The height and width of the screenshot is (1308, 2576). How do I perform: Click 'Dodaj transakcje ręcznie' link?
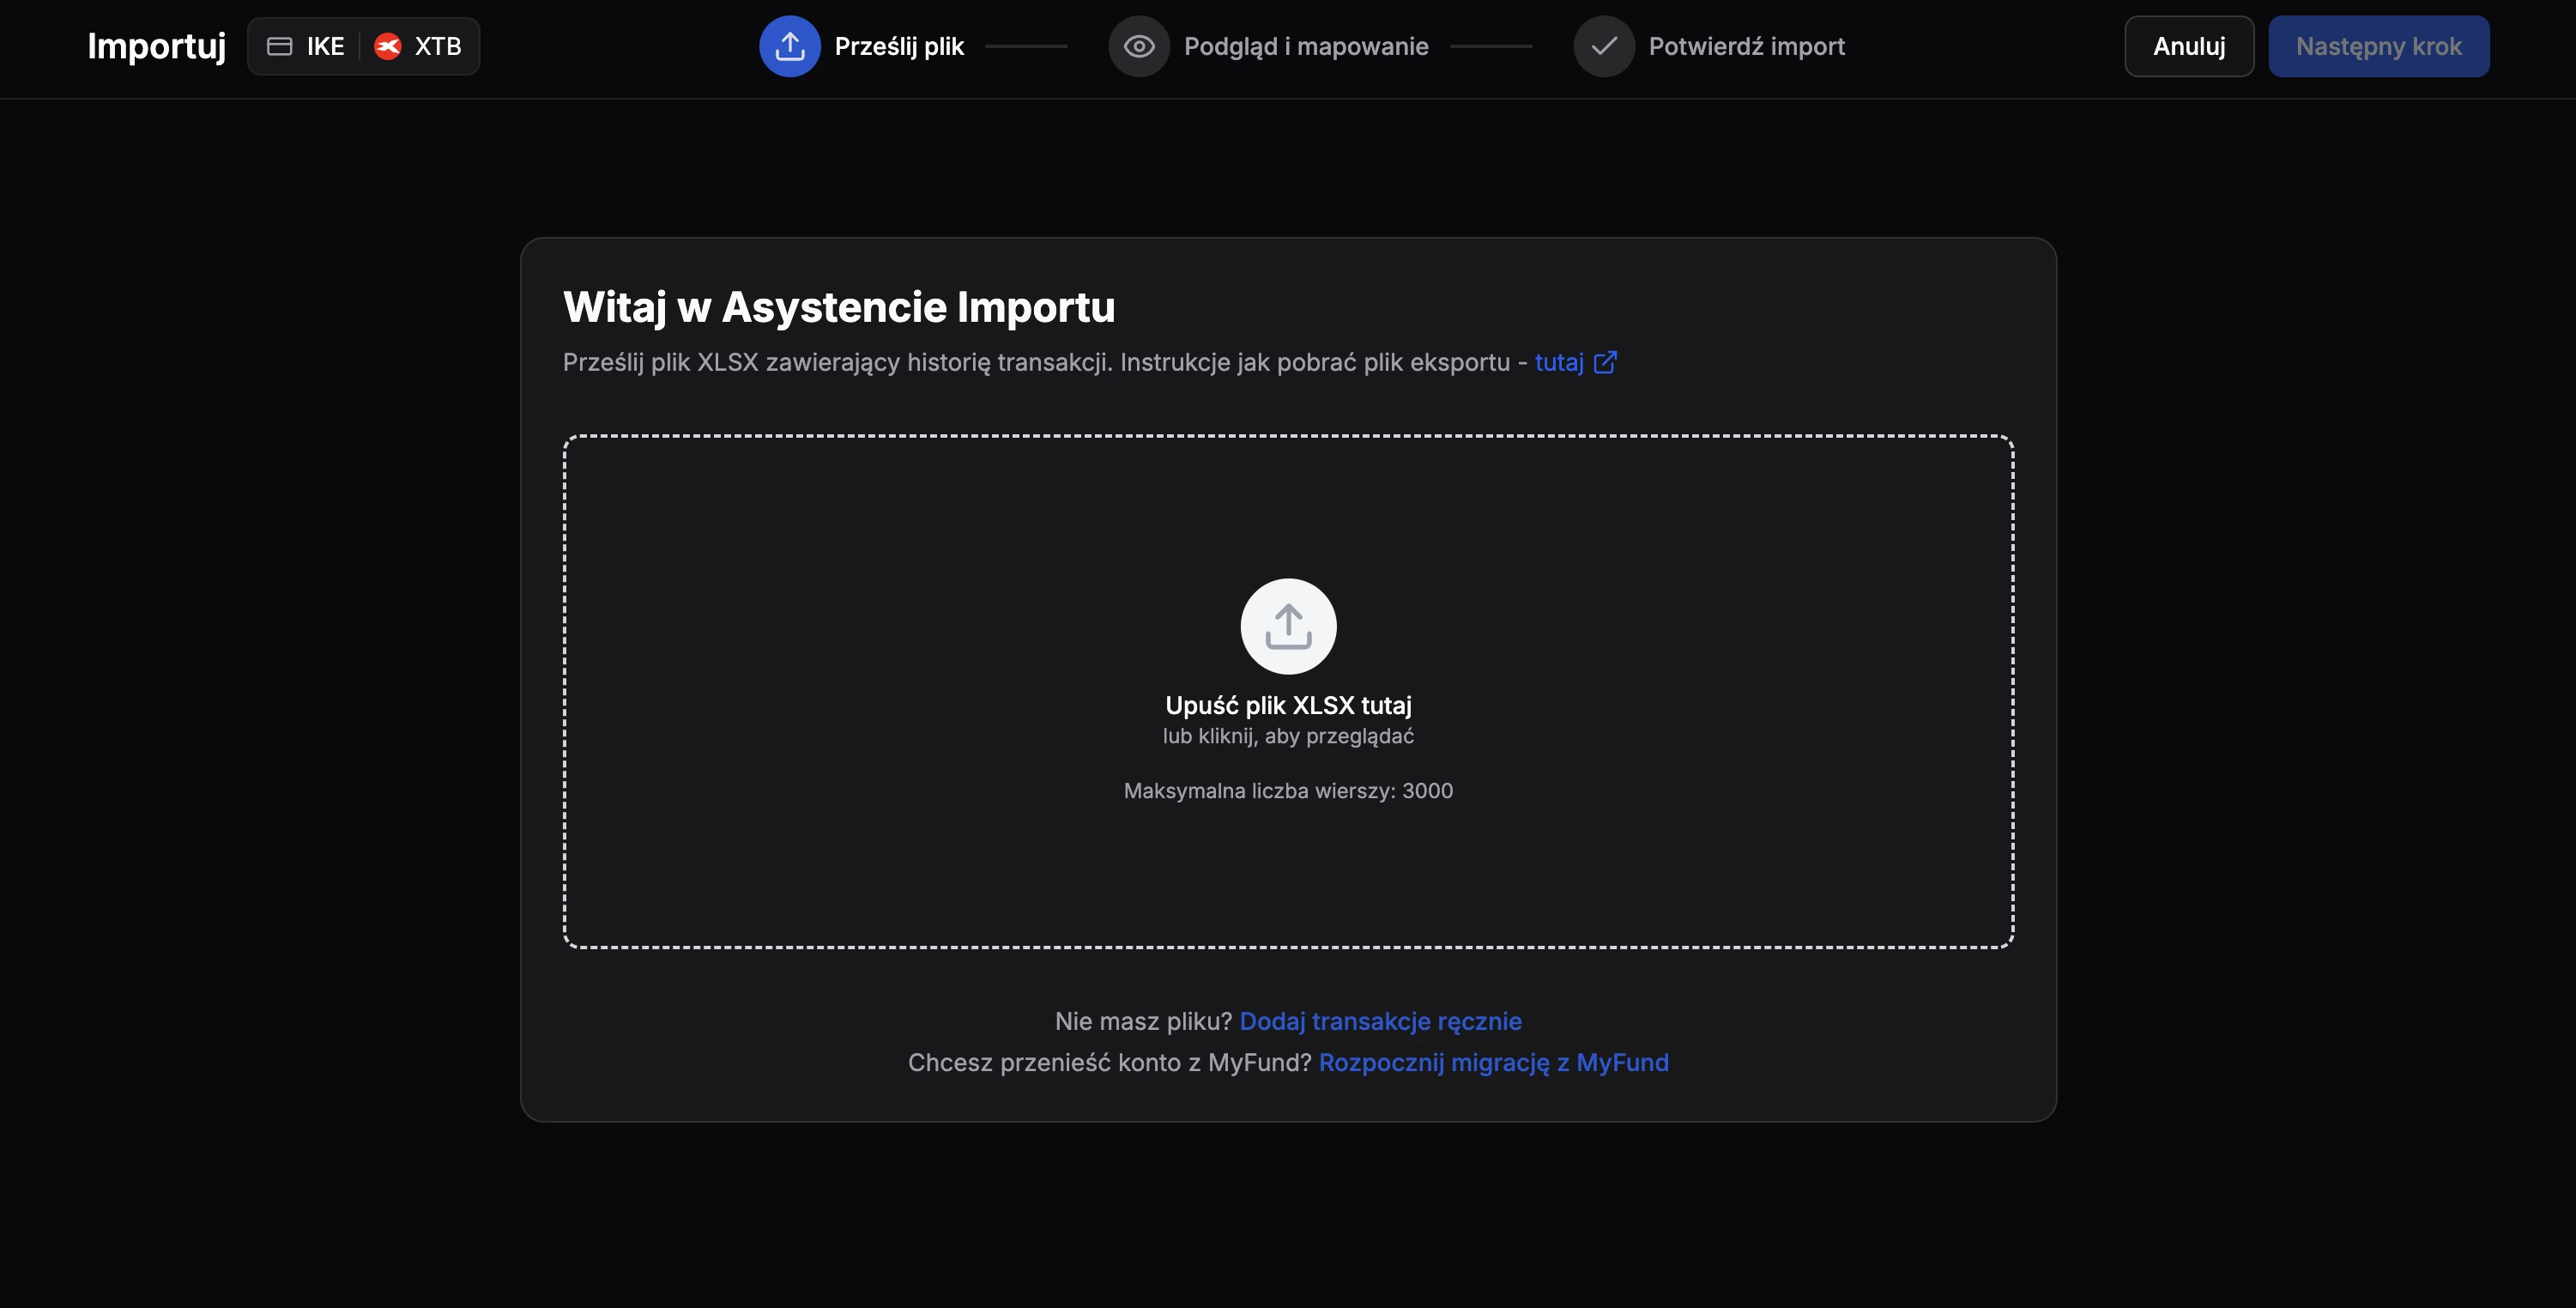point(1380,1021)
